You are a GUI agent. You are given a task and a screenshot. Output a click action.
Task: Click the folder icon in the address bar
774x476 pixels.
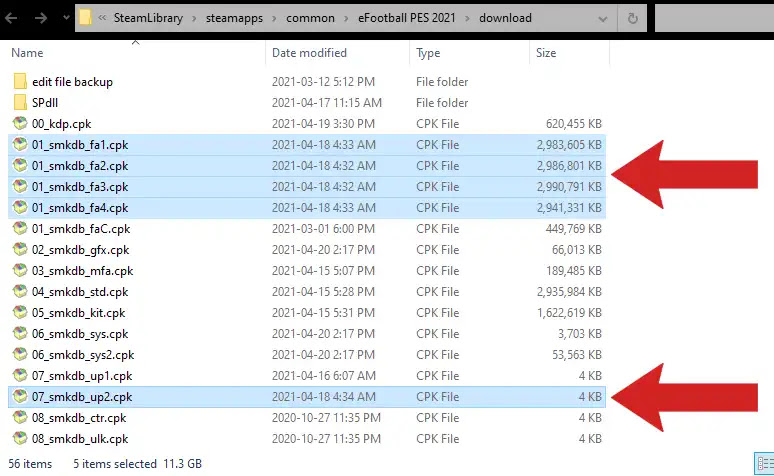[x=85, y=18]
